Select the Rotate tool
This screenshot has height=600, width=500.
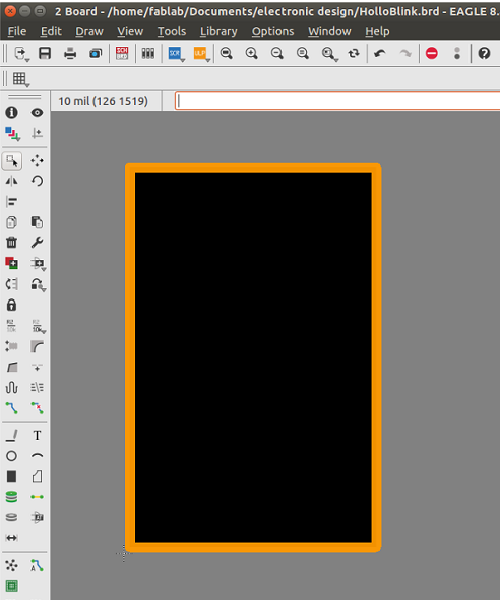click(37, 181)
